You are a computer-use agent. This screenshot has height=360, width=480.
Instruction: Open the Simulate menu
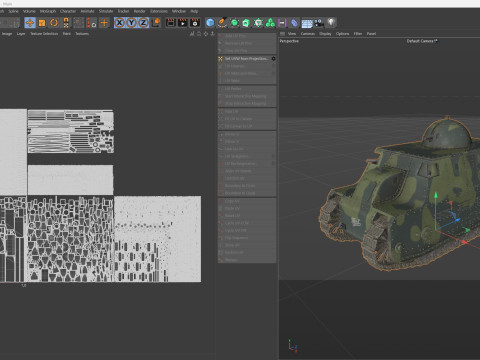coord(106,11)
